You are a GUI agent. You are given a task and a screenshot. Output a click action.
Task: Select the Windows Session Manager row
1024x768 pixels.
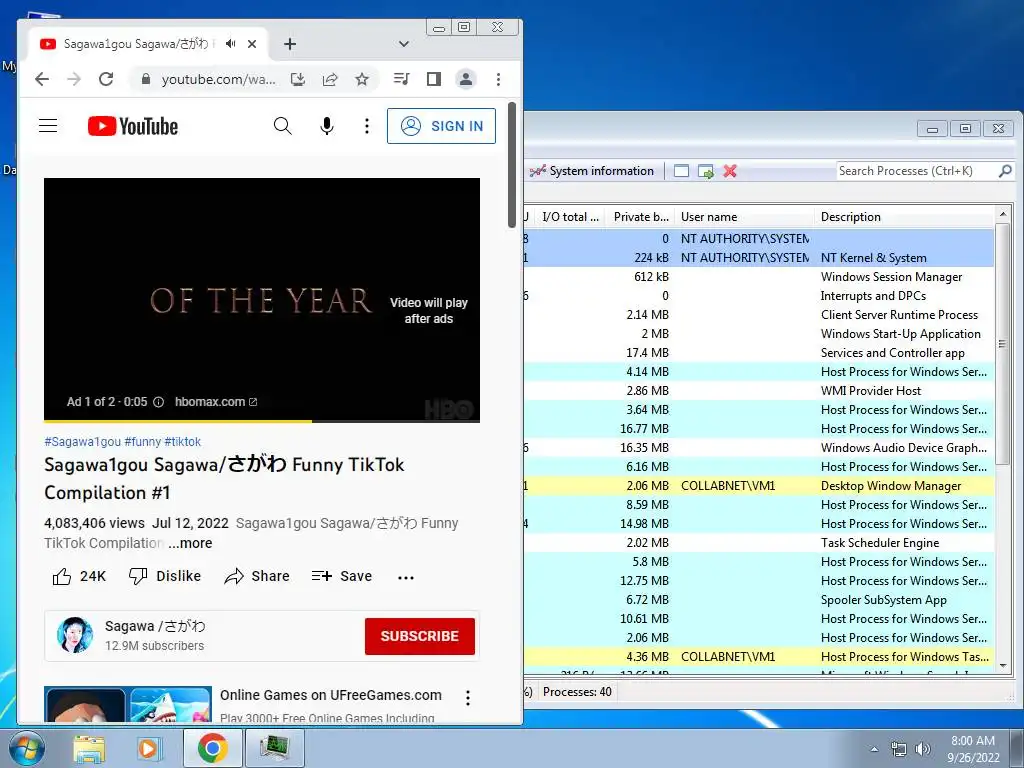pos(759,277)
